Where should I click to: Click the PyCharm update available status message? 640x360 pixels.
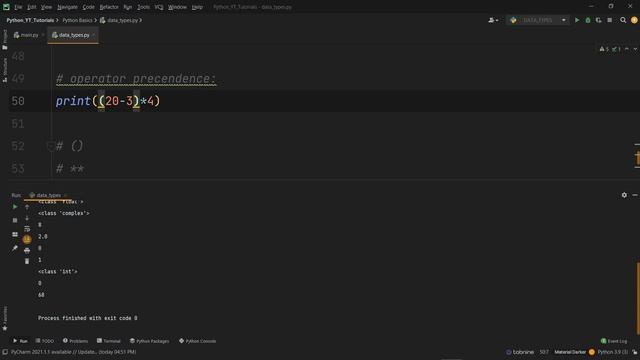(73, 352)
